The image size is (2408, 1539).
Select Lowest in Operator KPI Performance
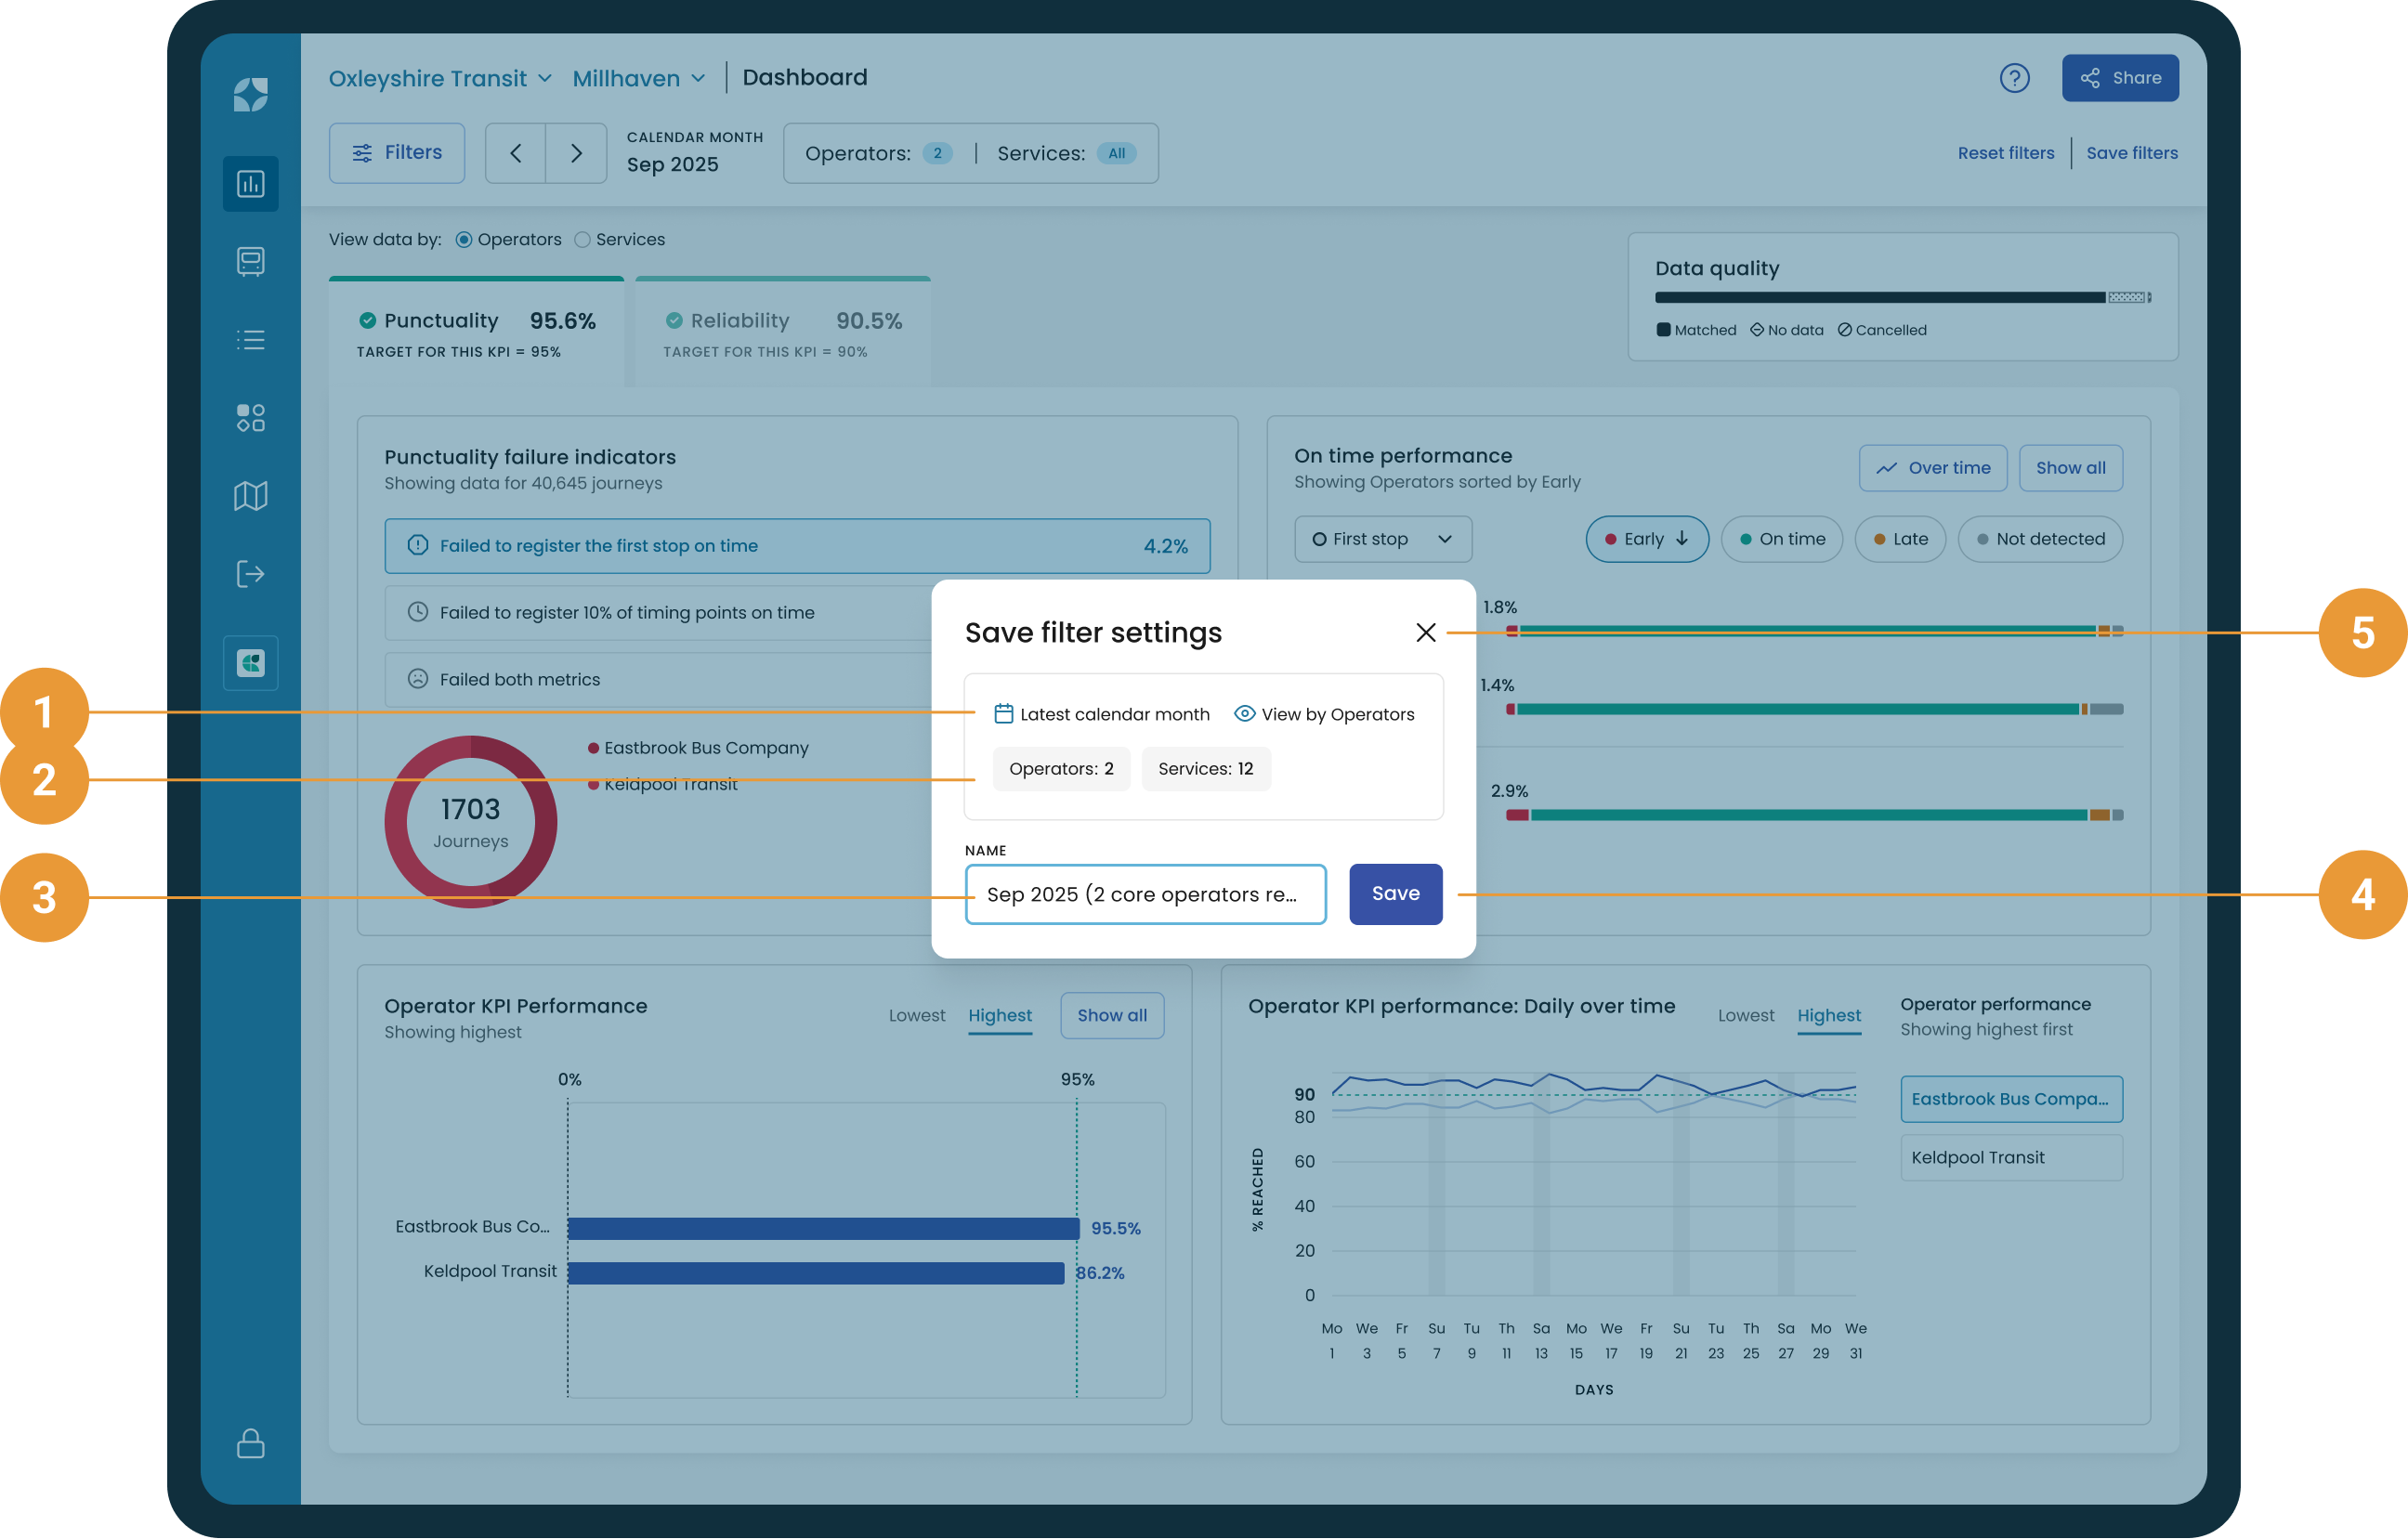click(916, 1015)
